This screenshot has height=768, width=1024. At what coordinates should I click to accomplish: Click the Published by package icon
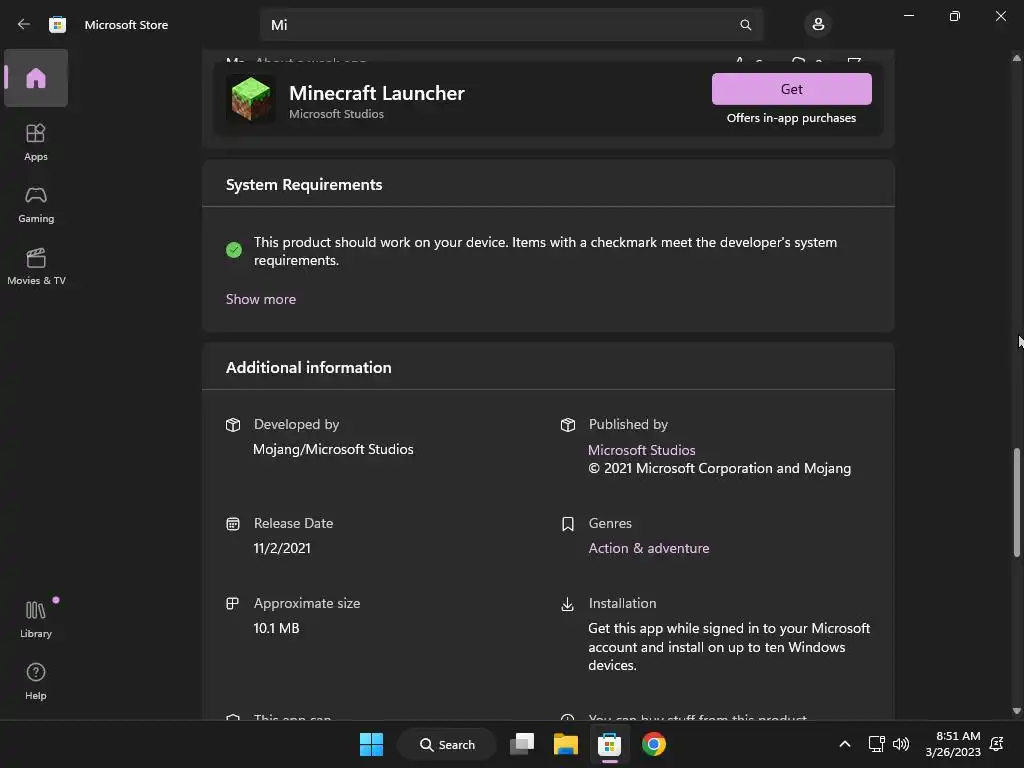click(568, 424)
